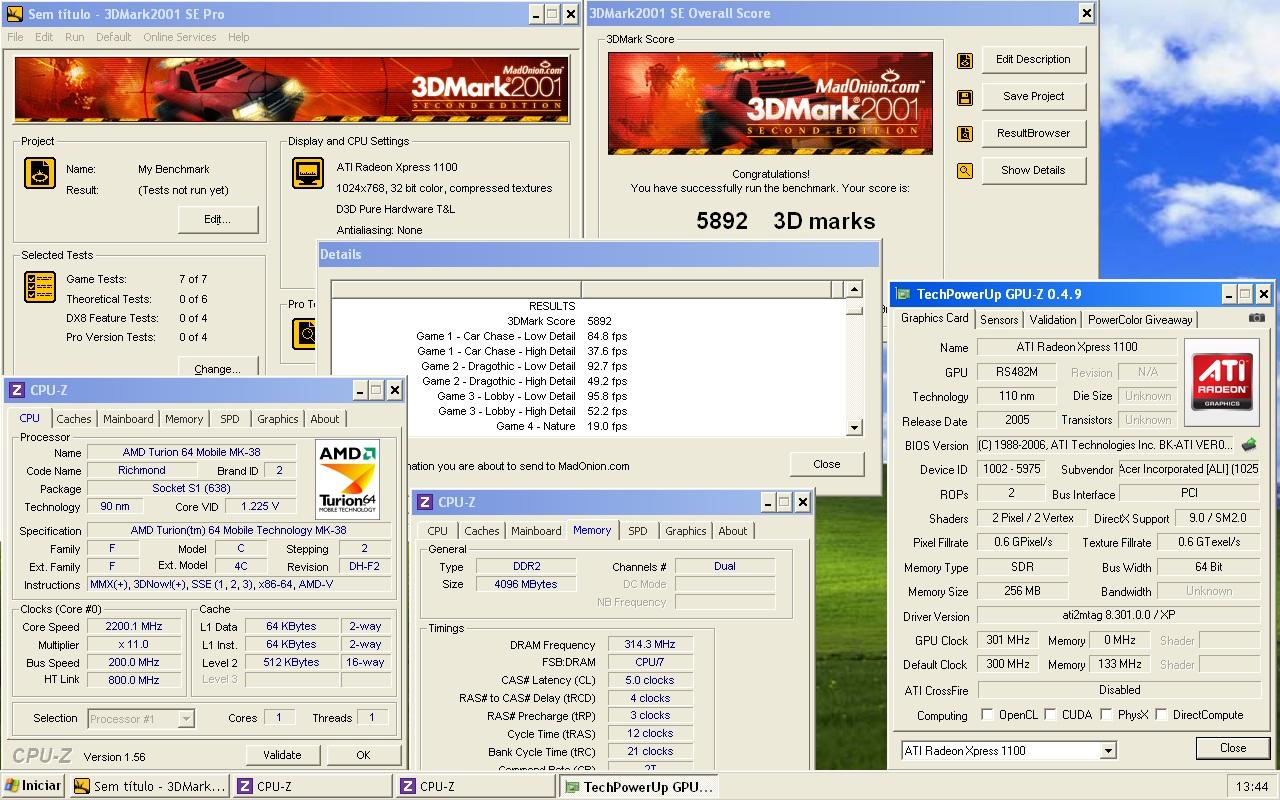
Task: Open the ATI Radeon Xpress 1100 card dropdown
Action: pos(1108,751)
